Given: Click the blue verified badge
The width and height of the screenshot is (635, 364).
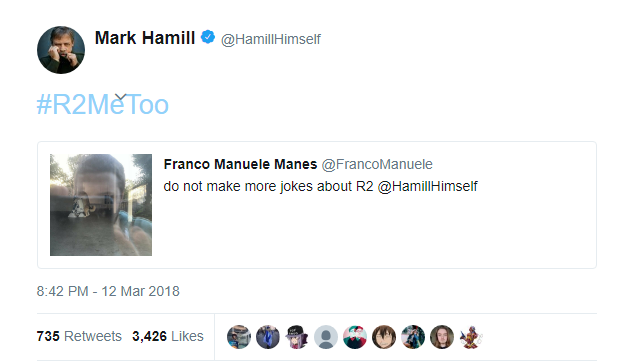Looking at the screenshot, I should (x=208, y=37).
